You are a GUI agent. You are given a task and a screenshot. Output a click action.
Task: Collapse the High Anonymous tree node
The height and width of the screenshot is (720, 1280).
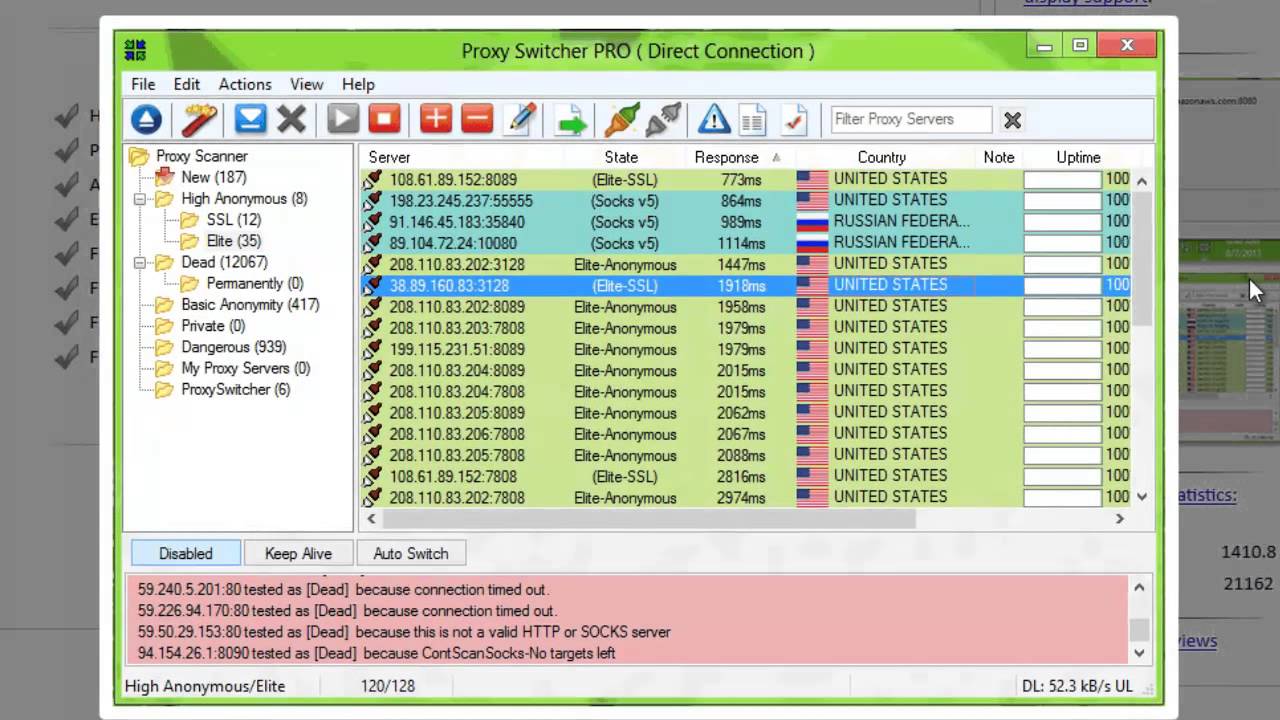pyautogui.click(x=140, y=199)
